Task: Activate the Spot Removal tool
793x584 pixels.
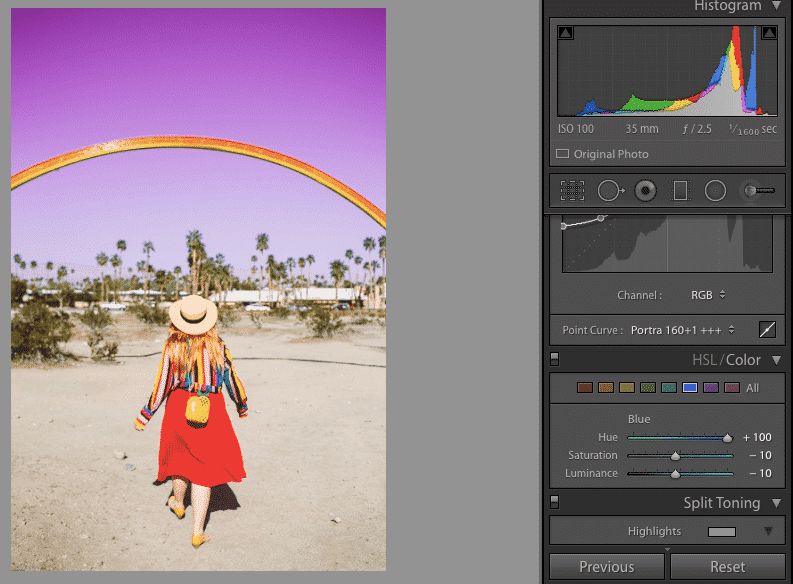Action: (609, 189)
